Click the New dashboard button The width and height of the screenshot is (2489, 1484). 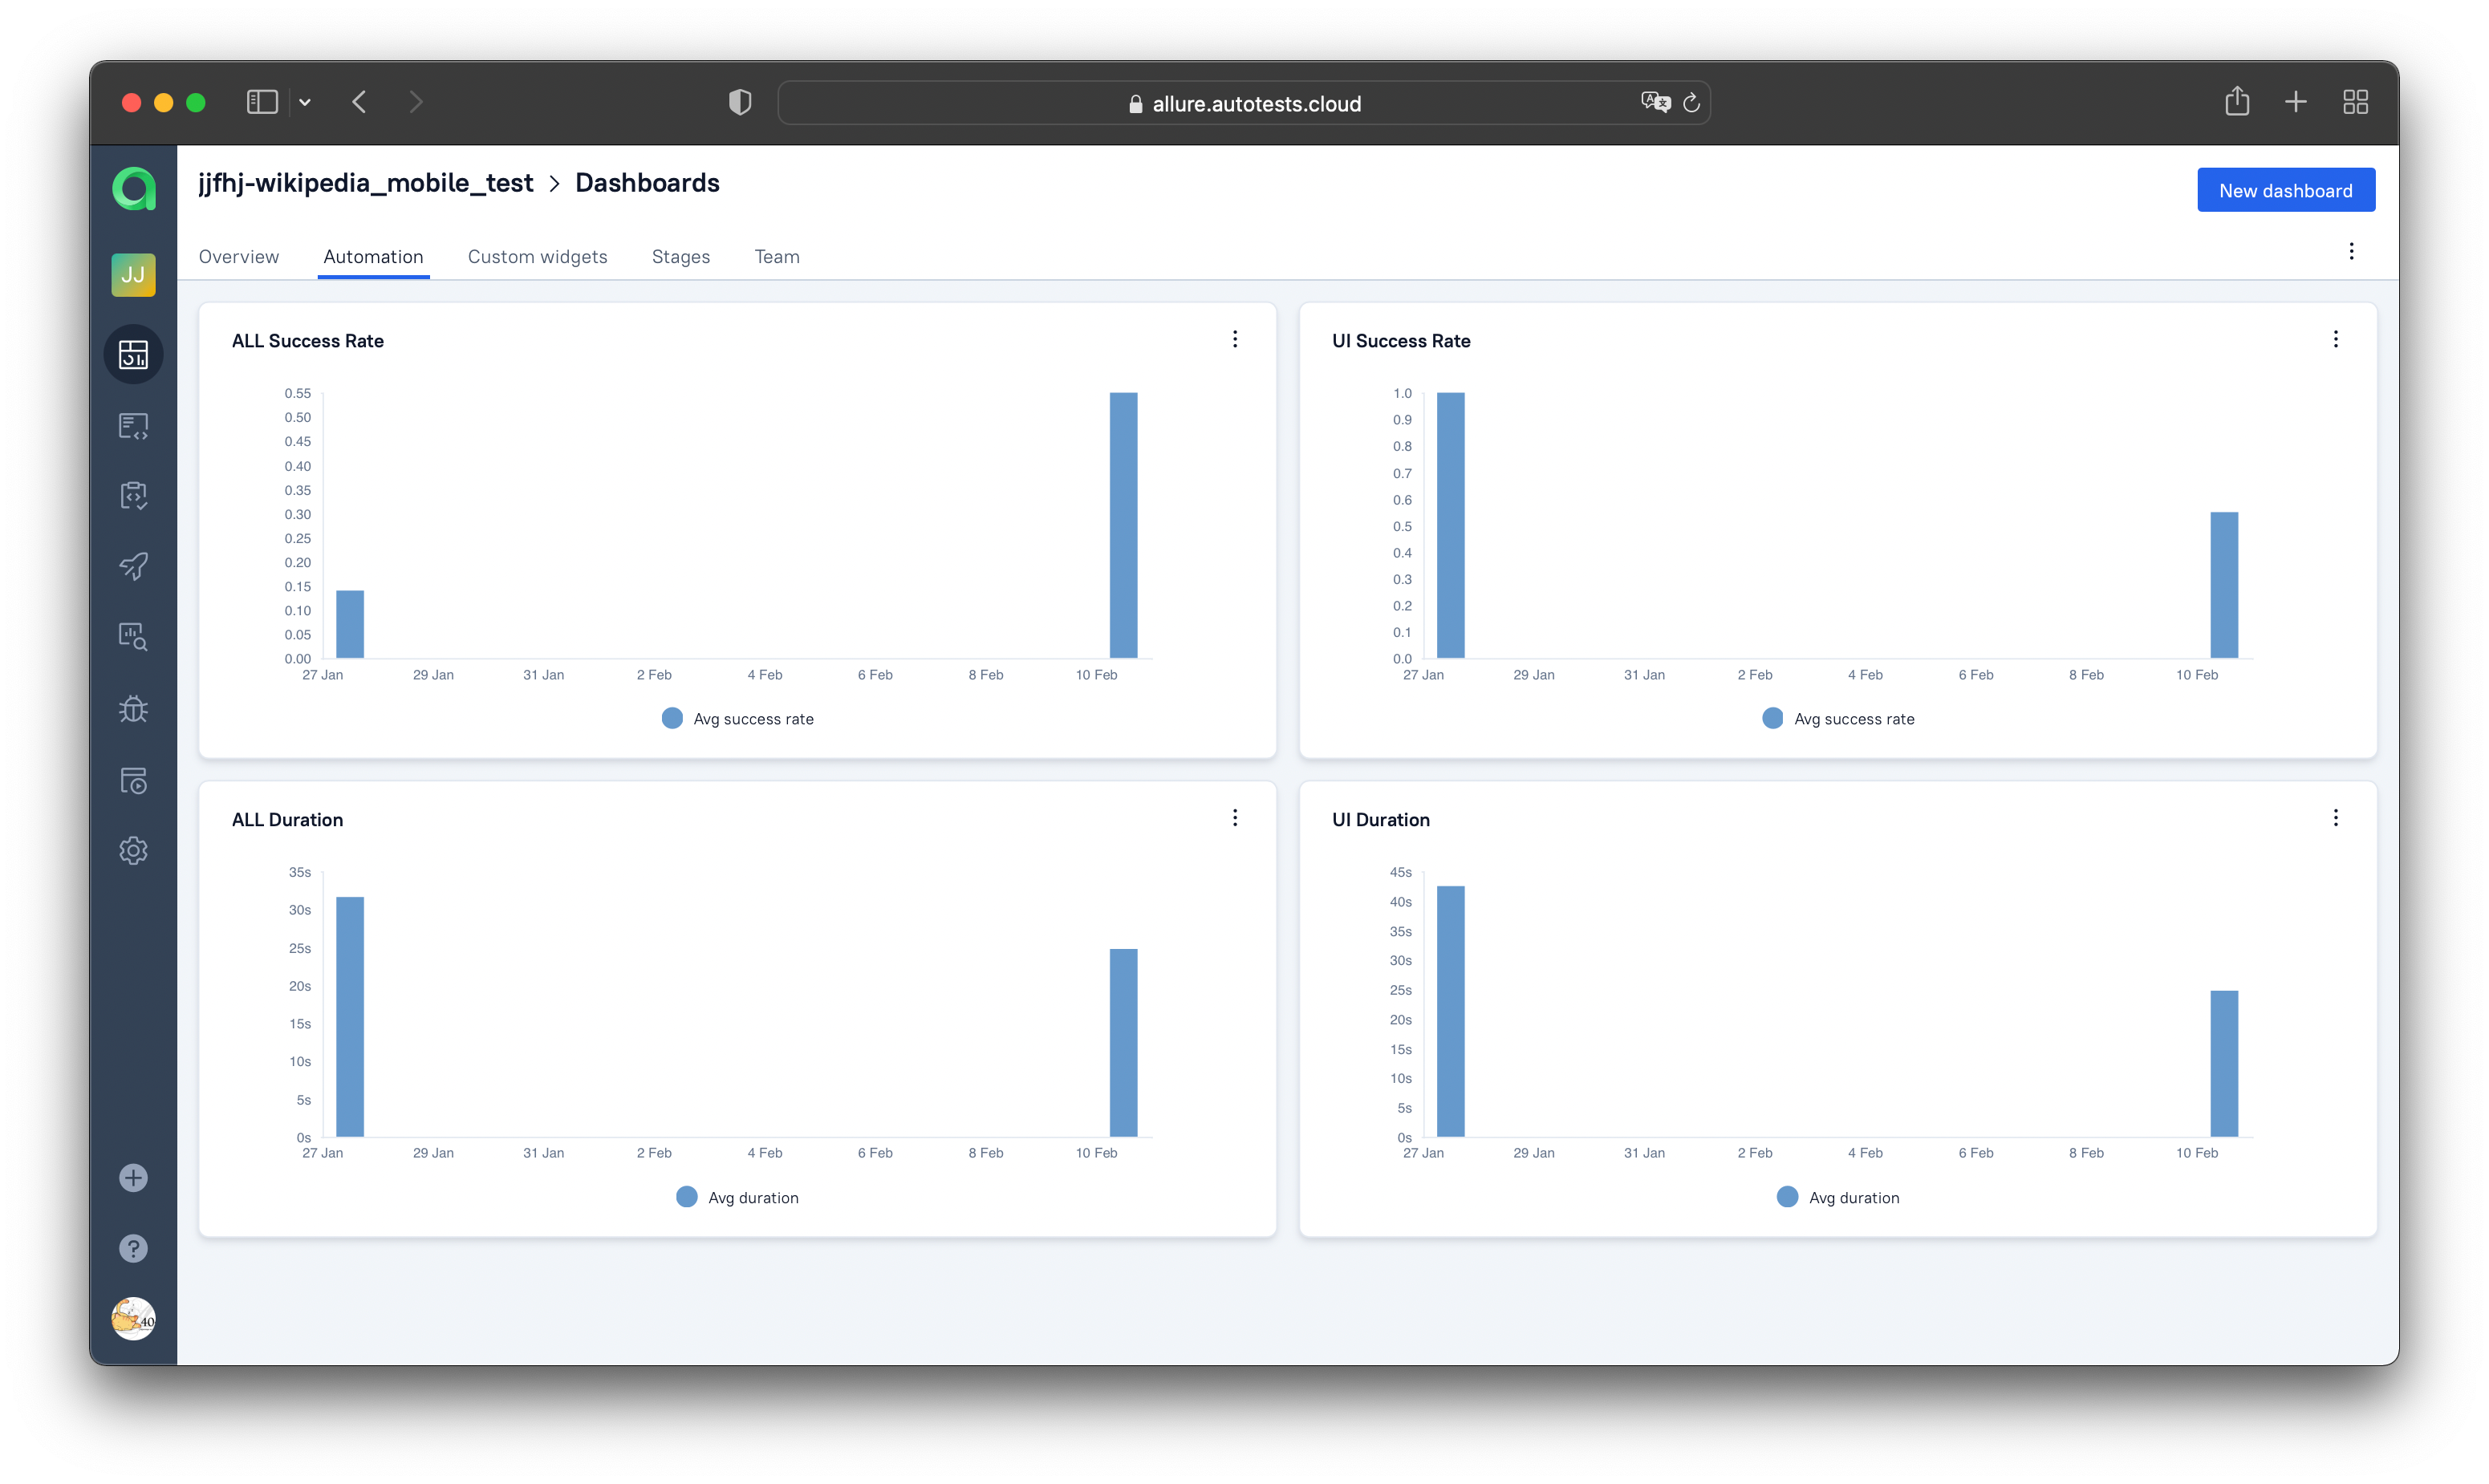point(2285,190)
